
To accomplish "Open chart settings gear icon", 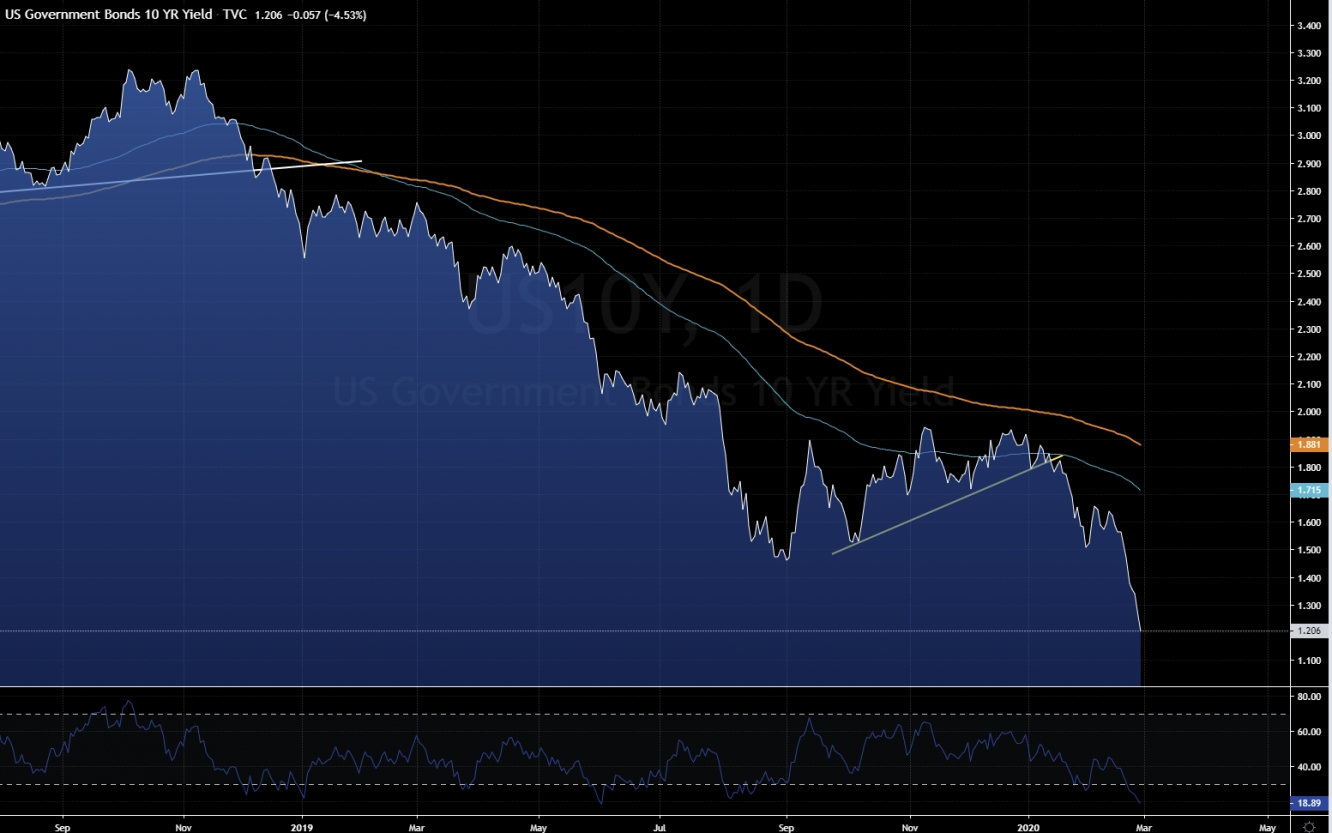I will pyautogui.click(x=1309, y=826).
